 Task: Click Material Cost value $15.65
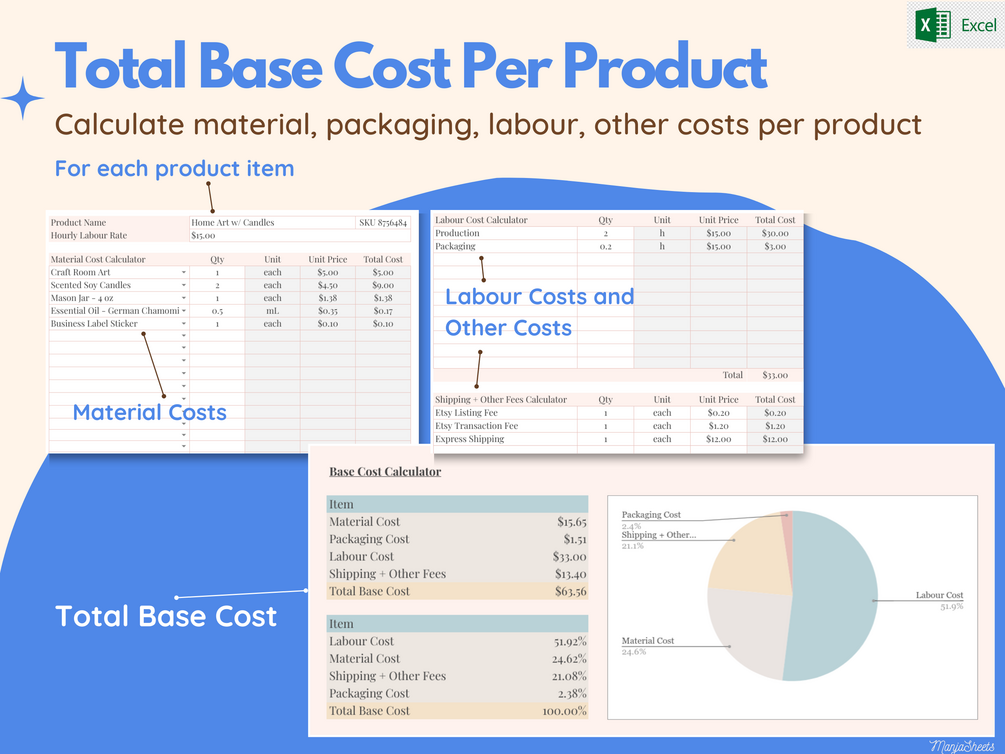(572, 522)
